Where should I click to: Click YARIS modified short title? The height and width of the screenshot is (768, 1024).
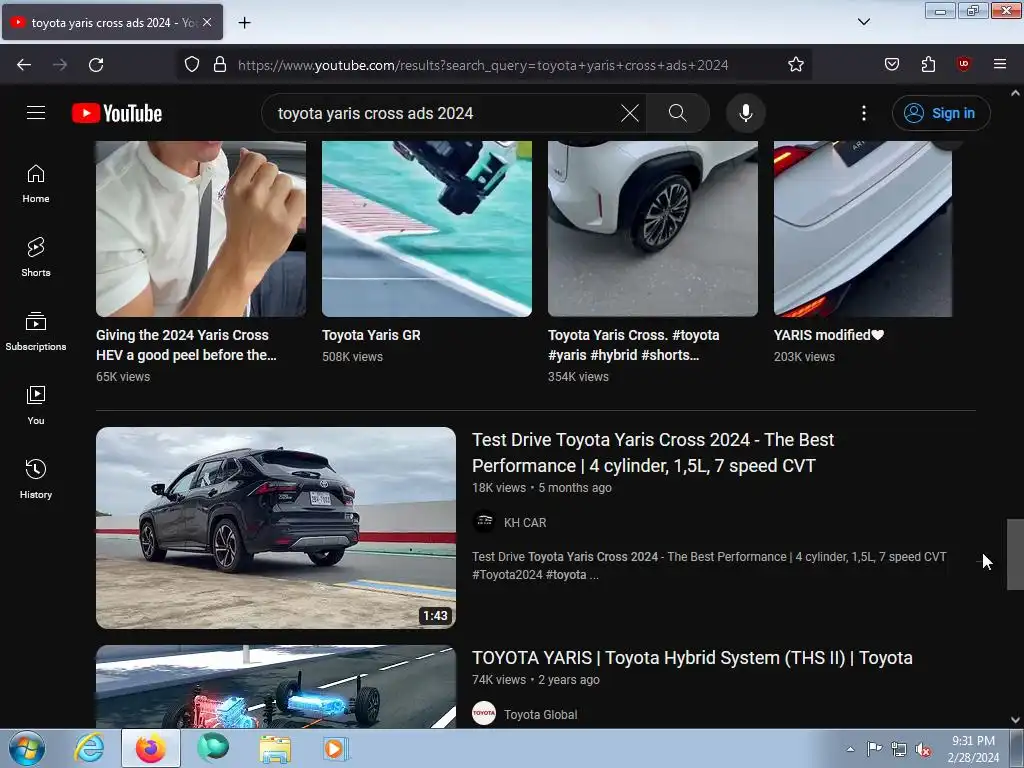[x=829, y=335]
